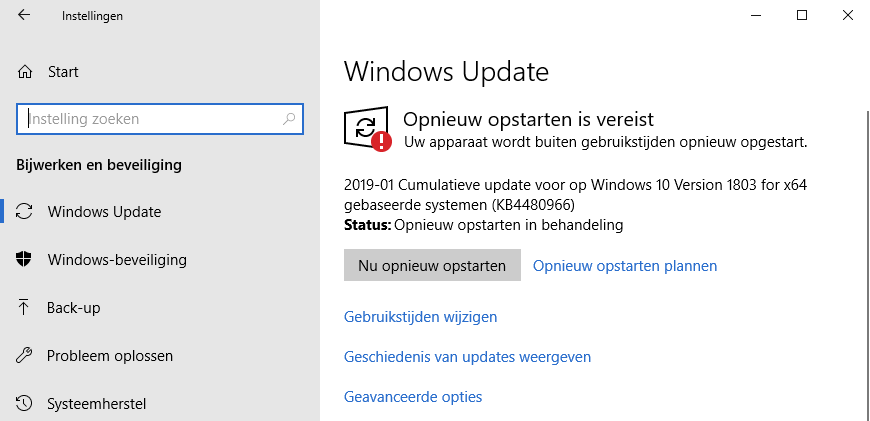Open Windows-beveiliging in the sidebar

point(116,260)
